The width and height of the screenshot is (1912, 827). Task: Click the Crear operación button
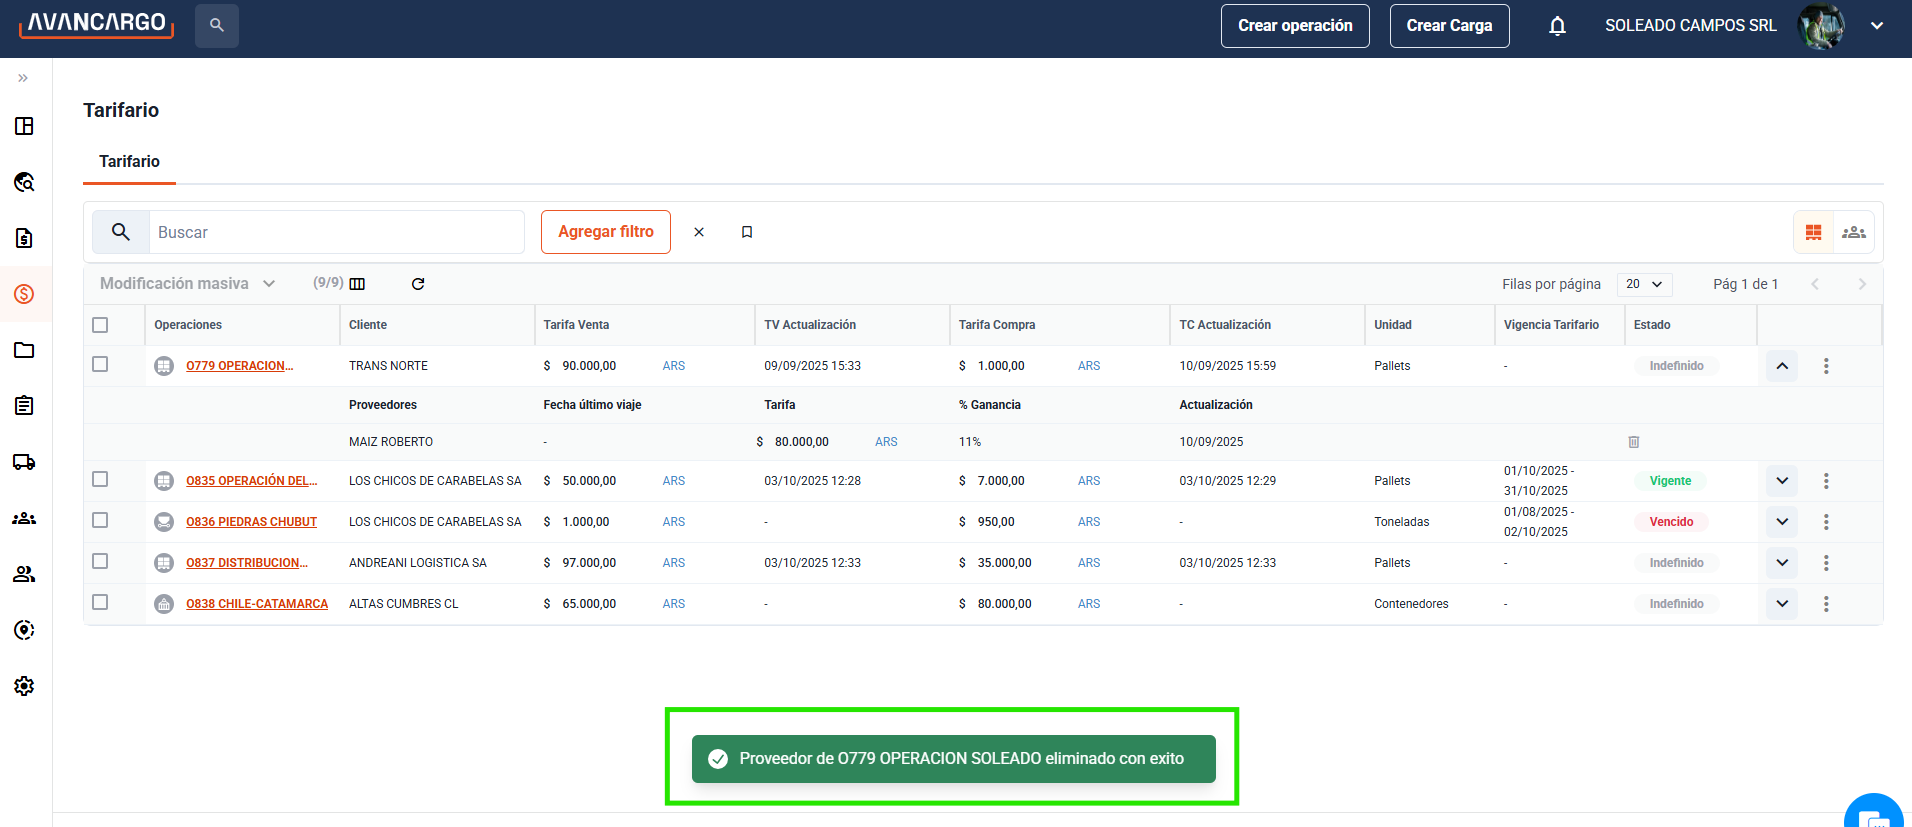[1295, 26]
